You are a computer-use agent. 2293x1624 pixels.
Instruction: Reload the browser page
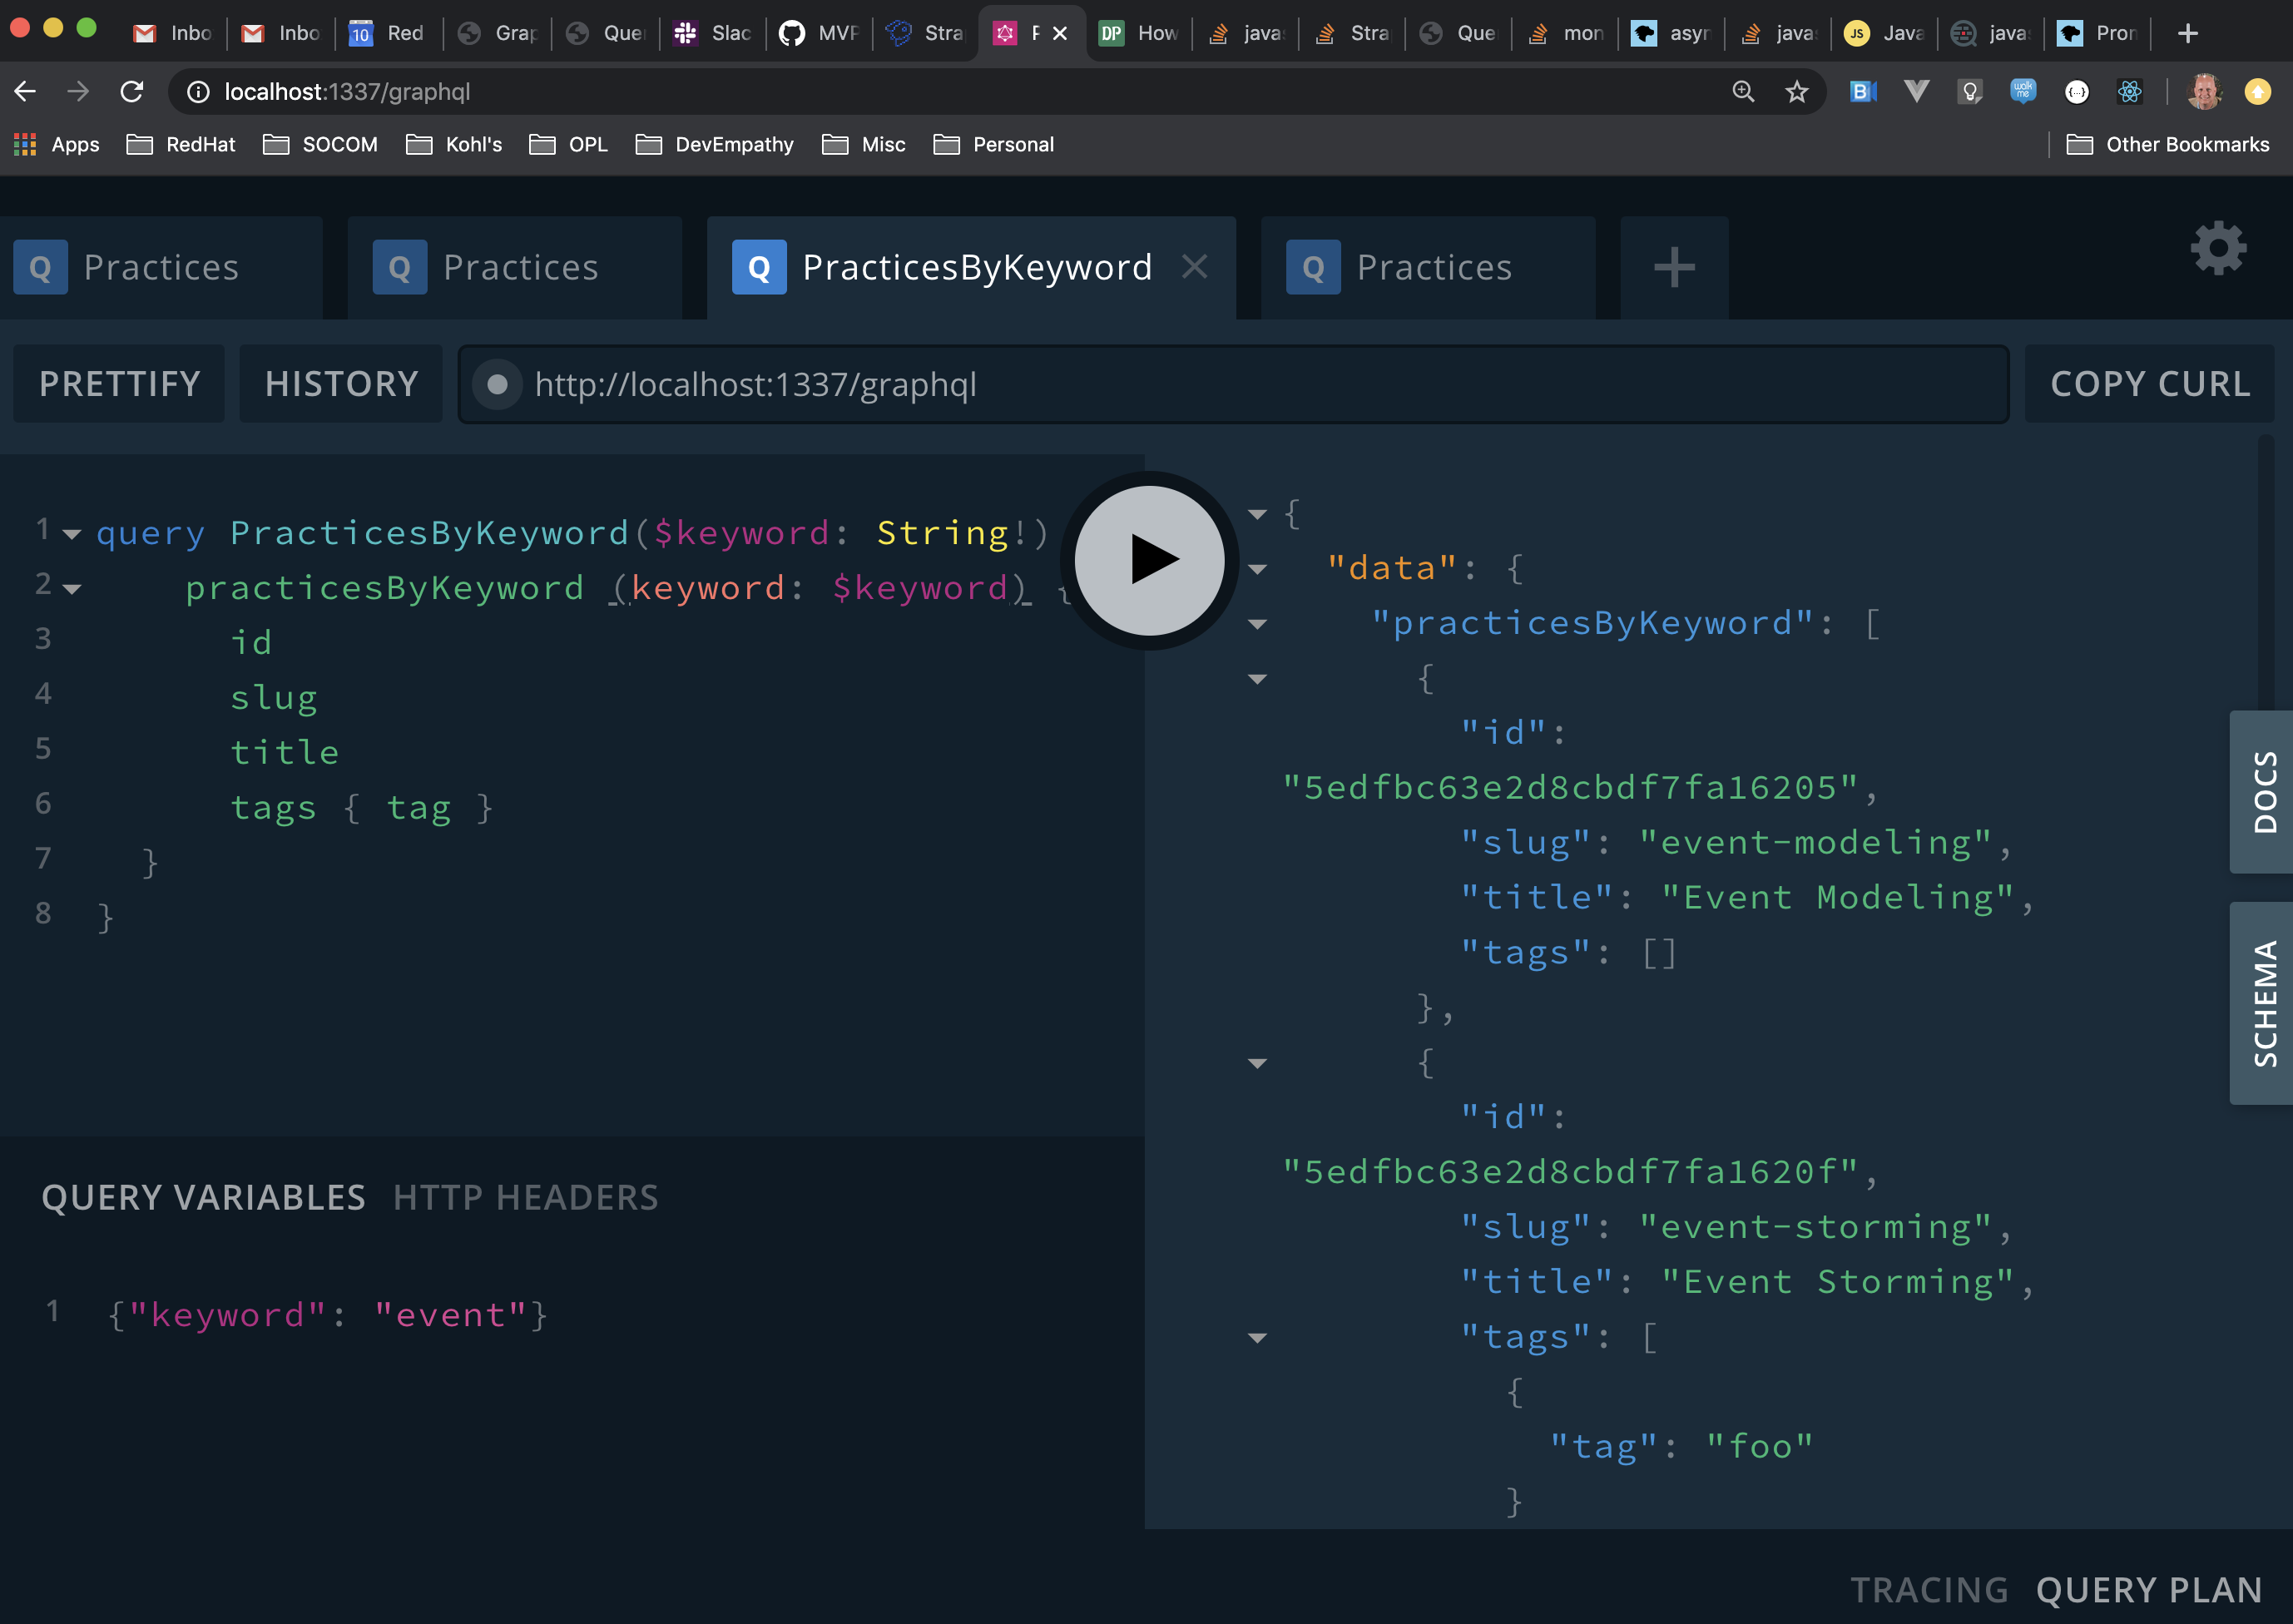tap(132, 92)
